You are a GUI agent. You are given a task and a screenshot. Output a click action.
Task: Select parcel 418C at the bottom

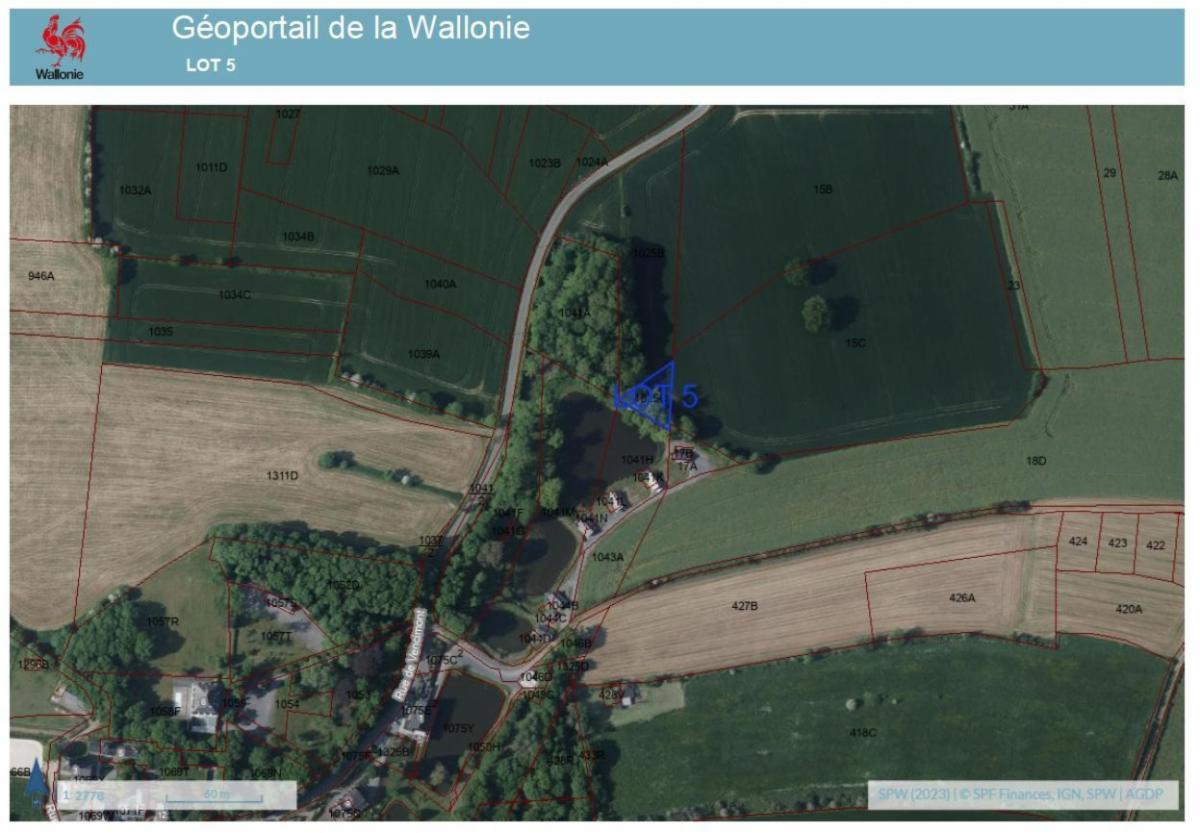point(862,732)
